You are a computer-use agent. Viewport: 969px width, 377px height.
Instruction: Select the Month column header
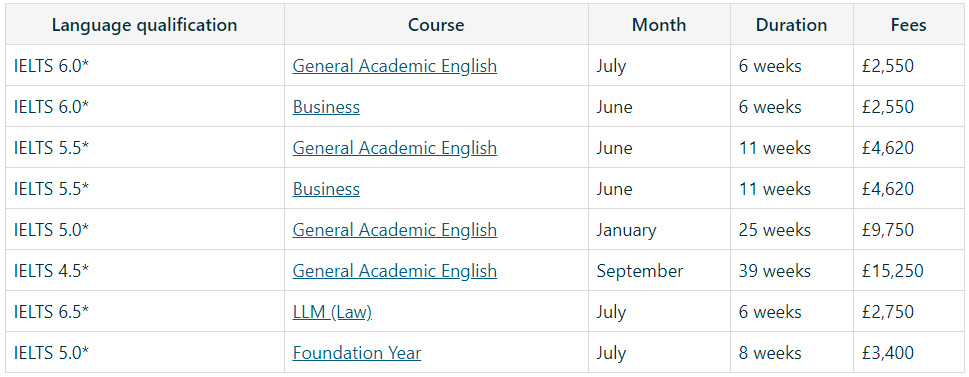659,25
